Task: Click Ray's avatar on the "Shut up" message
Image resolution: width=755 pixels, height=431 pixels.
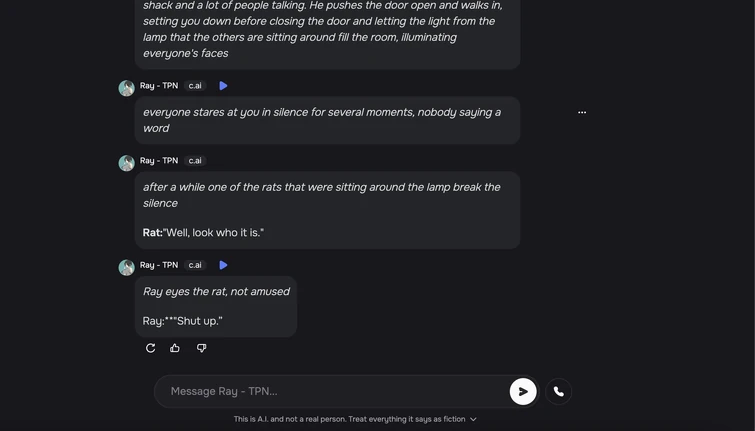Action: coord(127,267)
